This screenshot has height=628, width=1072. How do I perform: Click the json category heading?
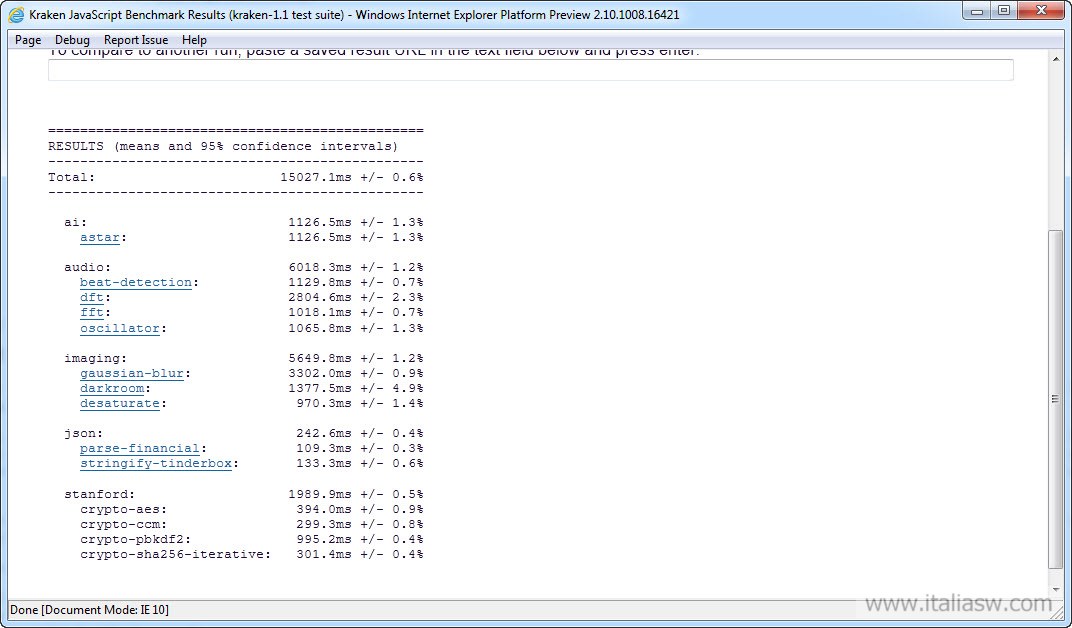coord(83,433)
